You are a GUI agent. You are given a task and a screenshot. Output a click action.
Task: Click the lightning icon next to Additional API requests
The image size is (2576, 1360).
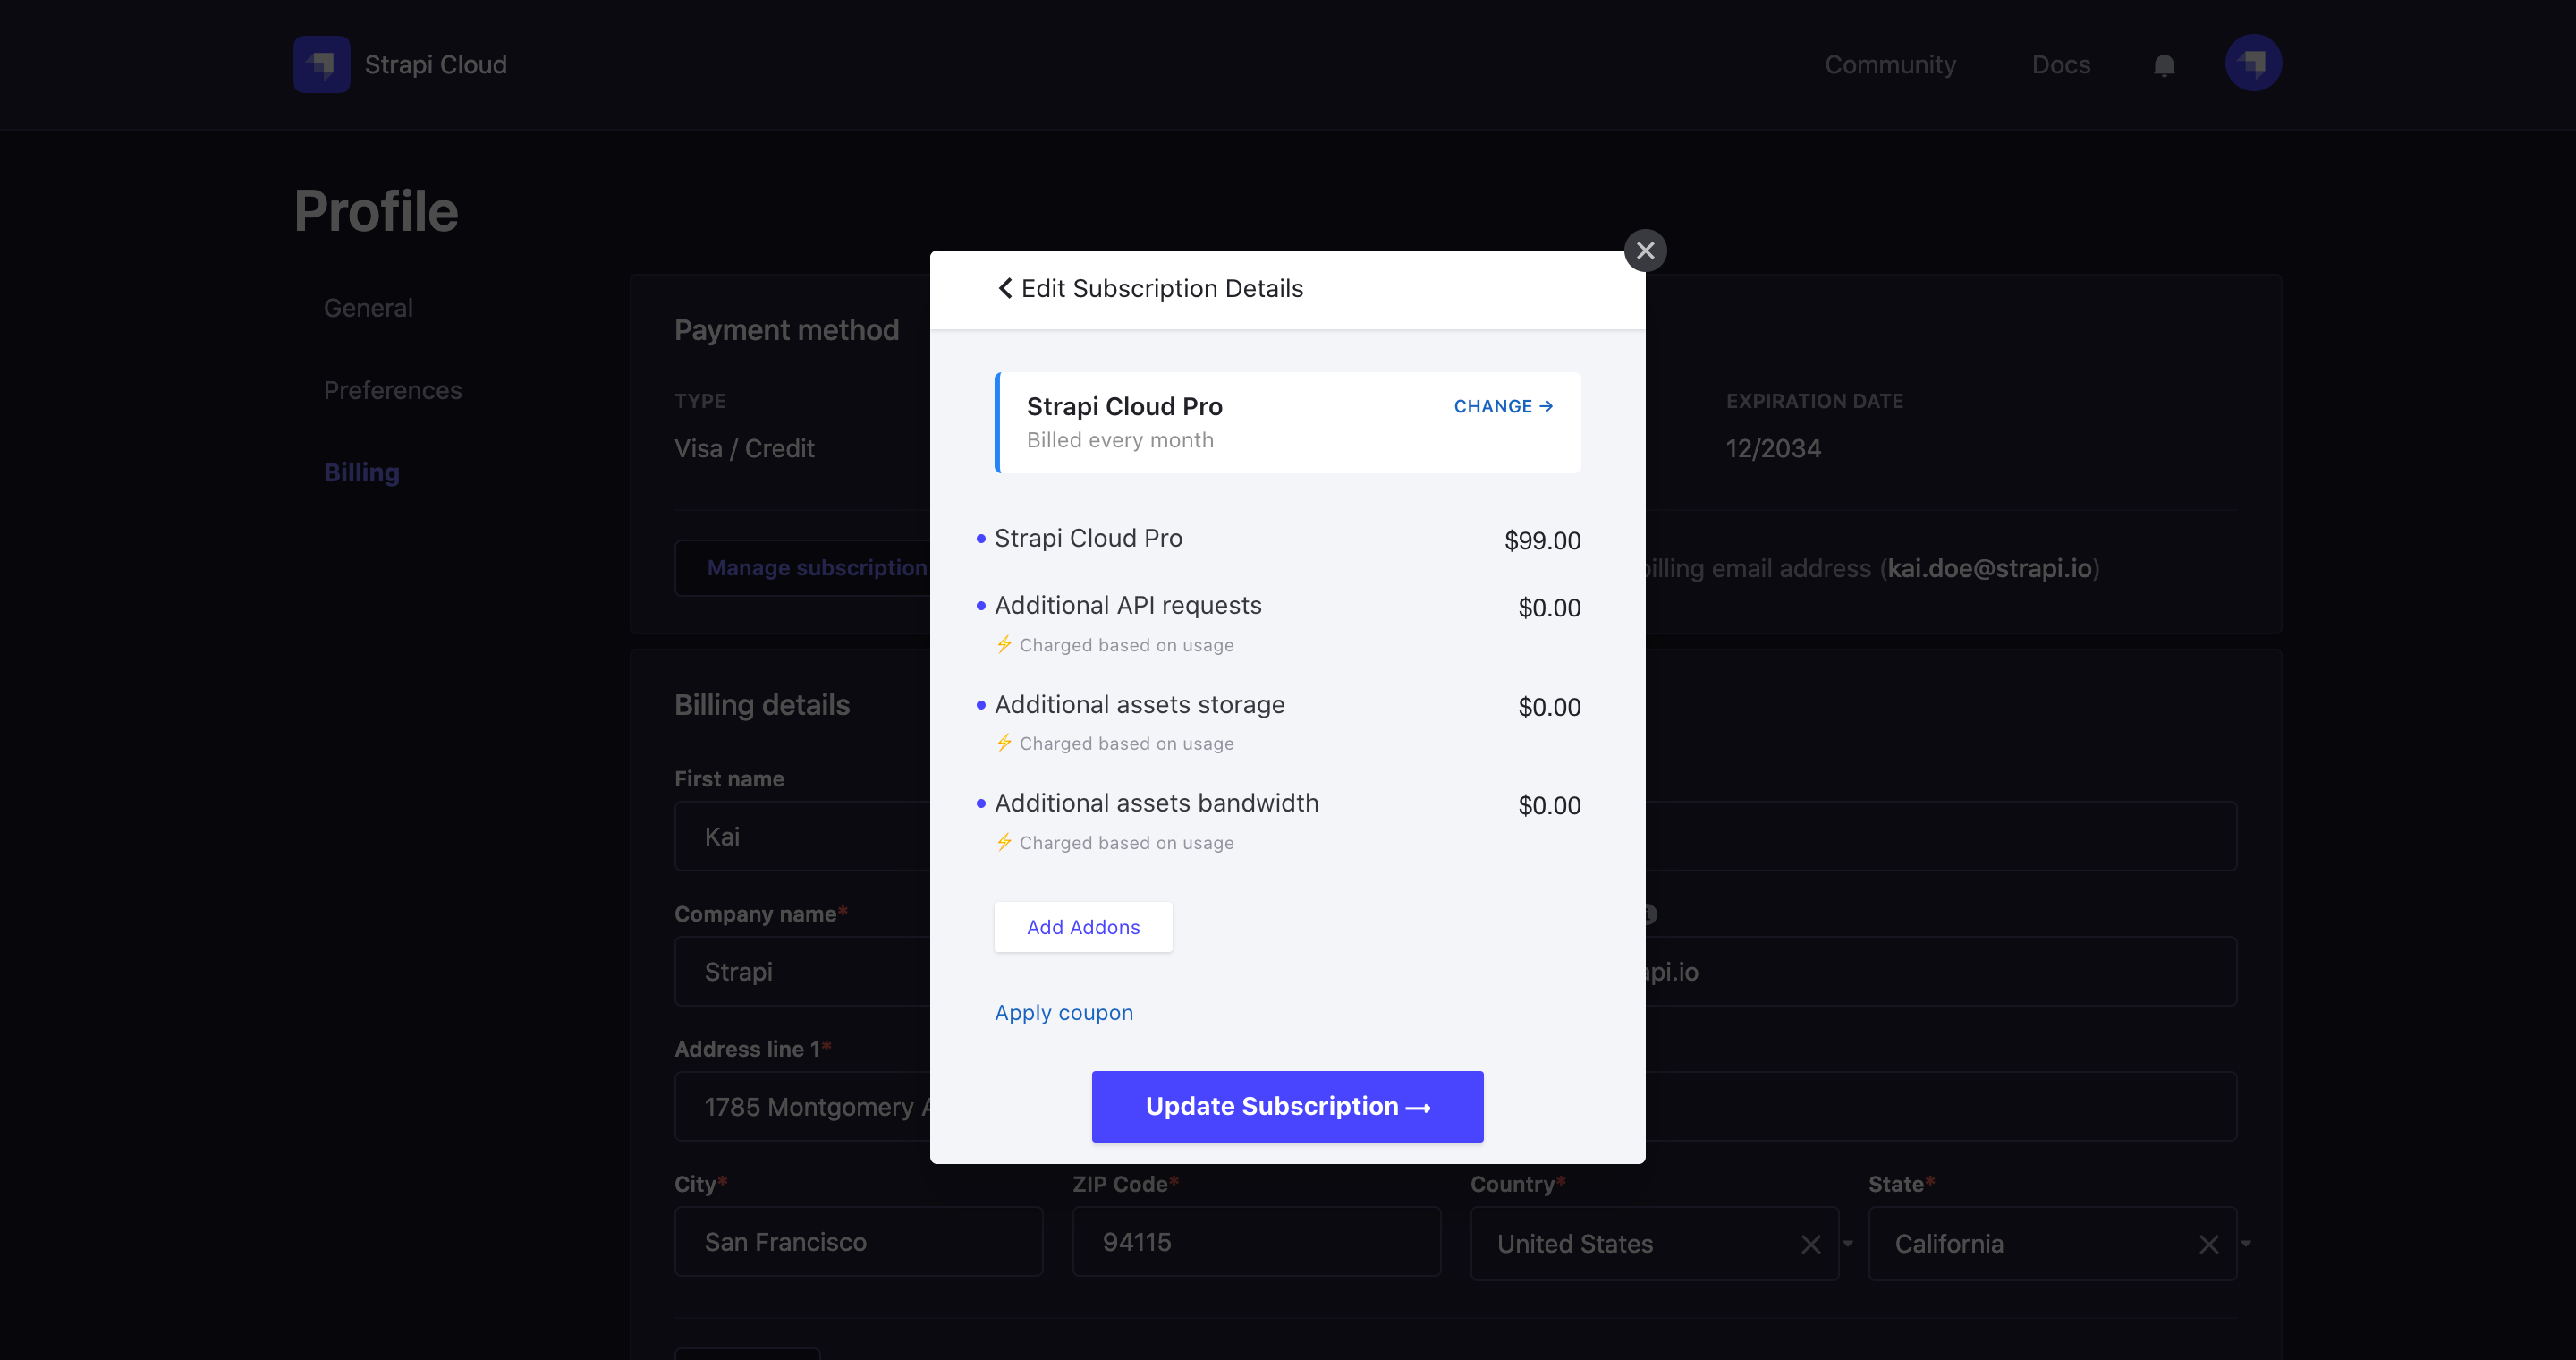1004,644
